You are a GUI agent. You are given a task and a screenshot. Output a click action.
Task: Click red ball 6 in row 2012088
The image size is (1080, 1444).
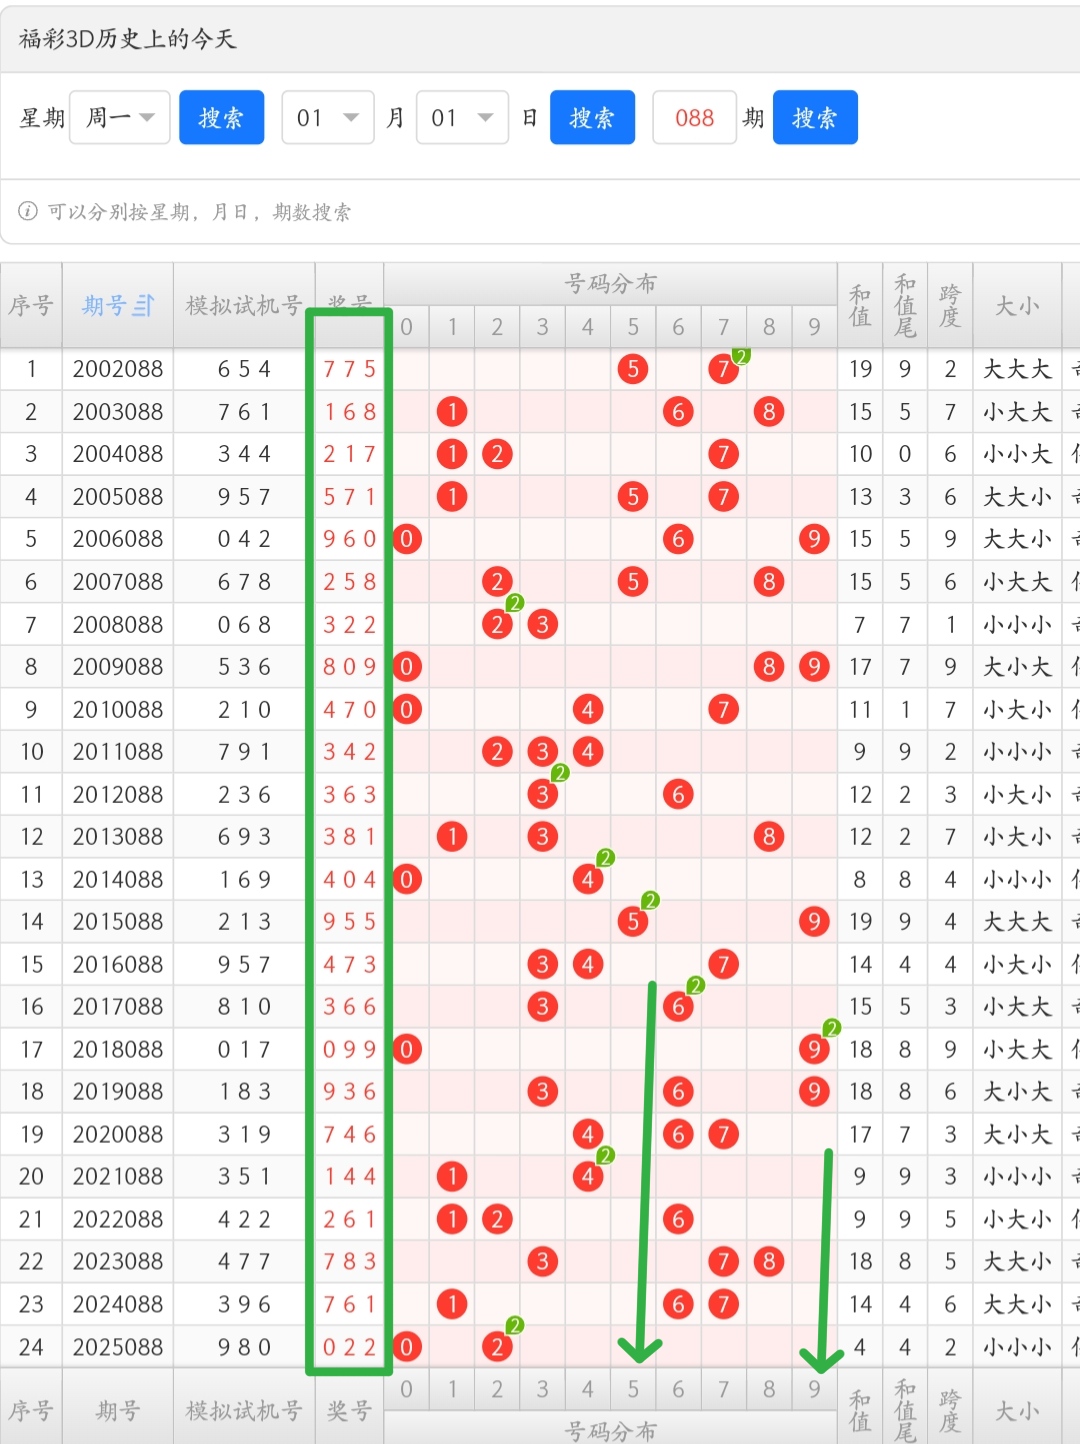pos(678,795)
